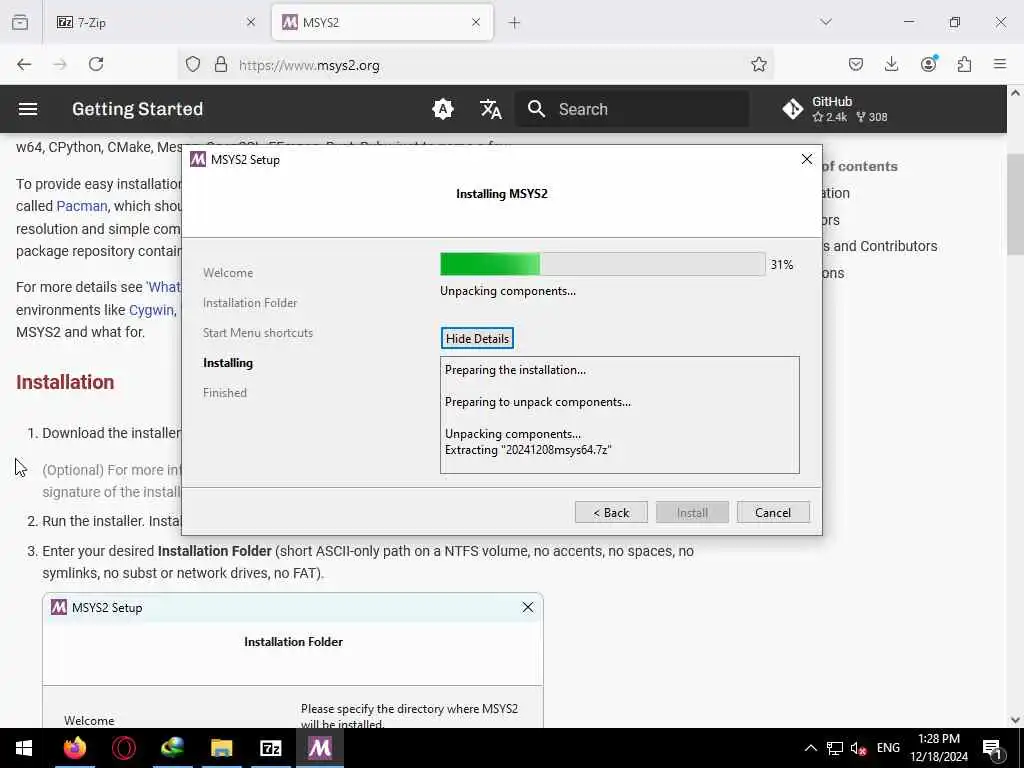The height and width of the screenshot is (768, 1024).
Task: Click page scrollbar down arrow
Action: (x=1015, y=720)
